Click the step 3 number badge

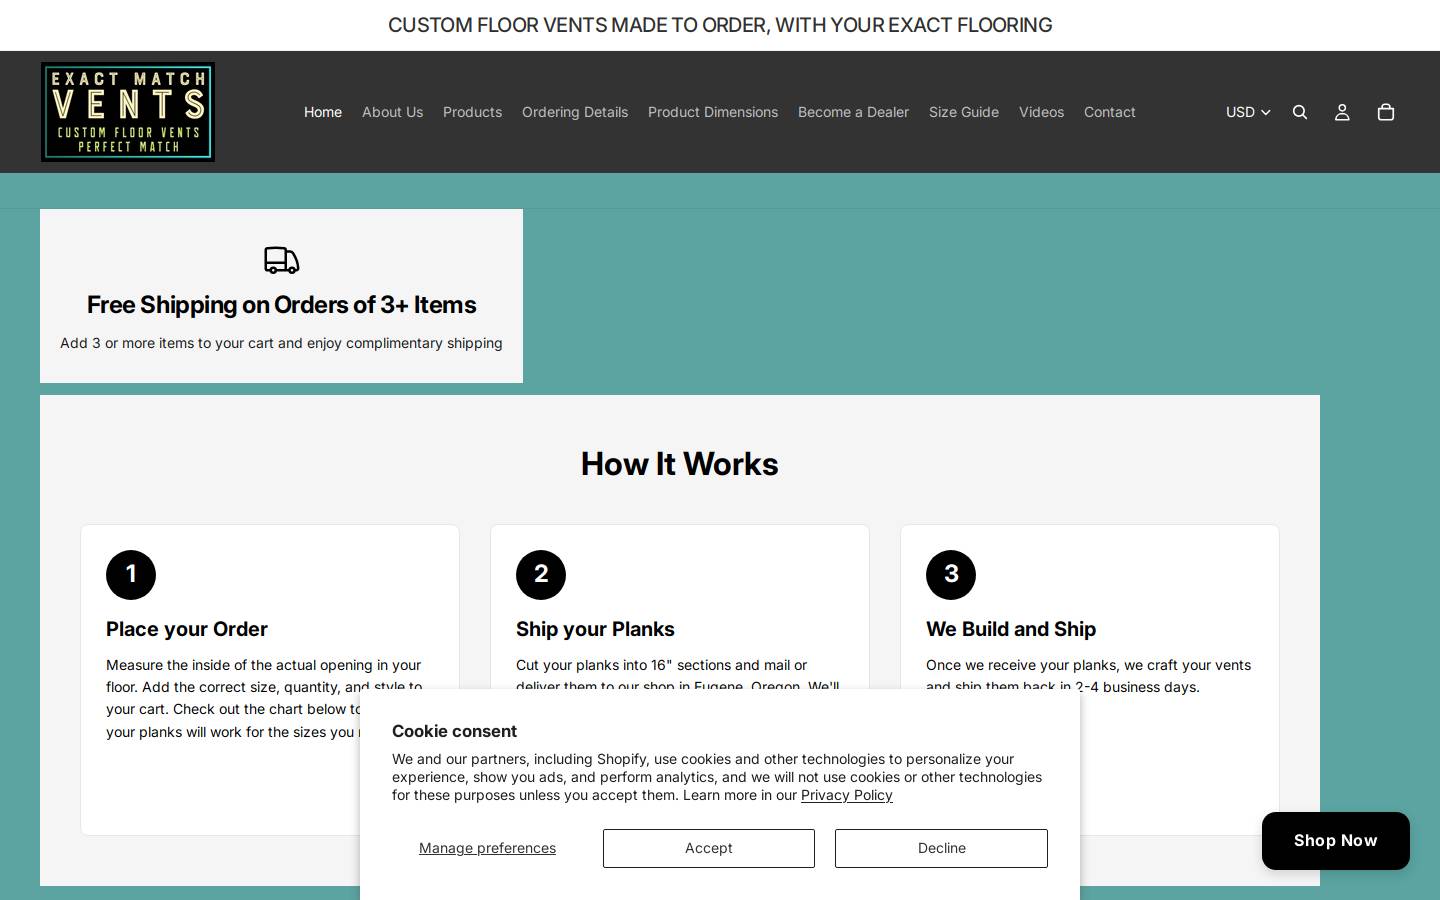pyautogui.click(x=951, y=575)
